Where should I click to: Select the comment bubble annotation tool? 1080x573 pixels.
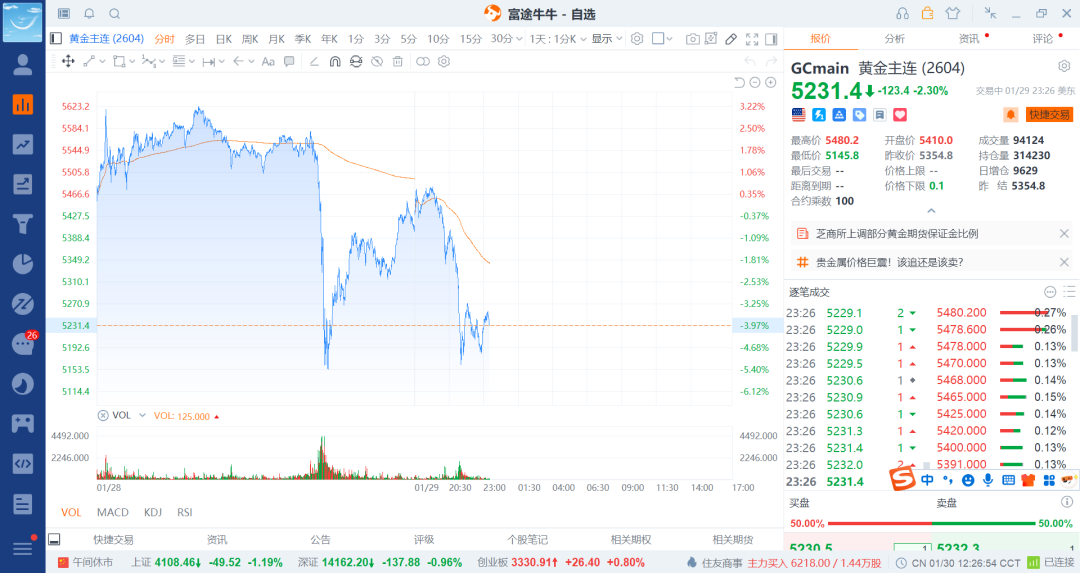(289, 61)
